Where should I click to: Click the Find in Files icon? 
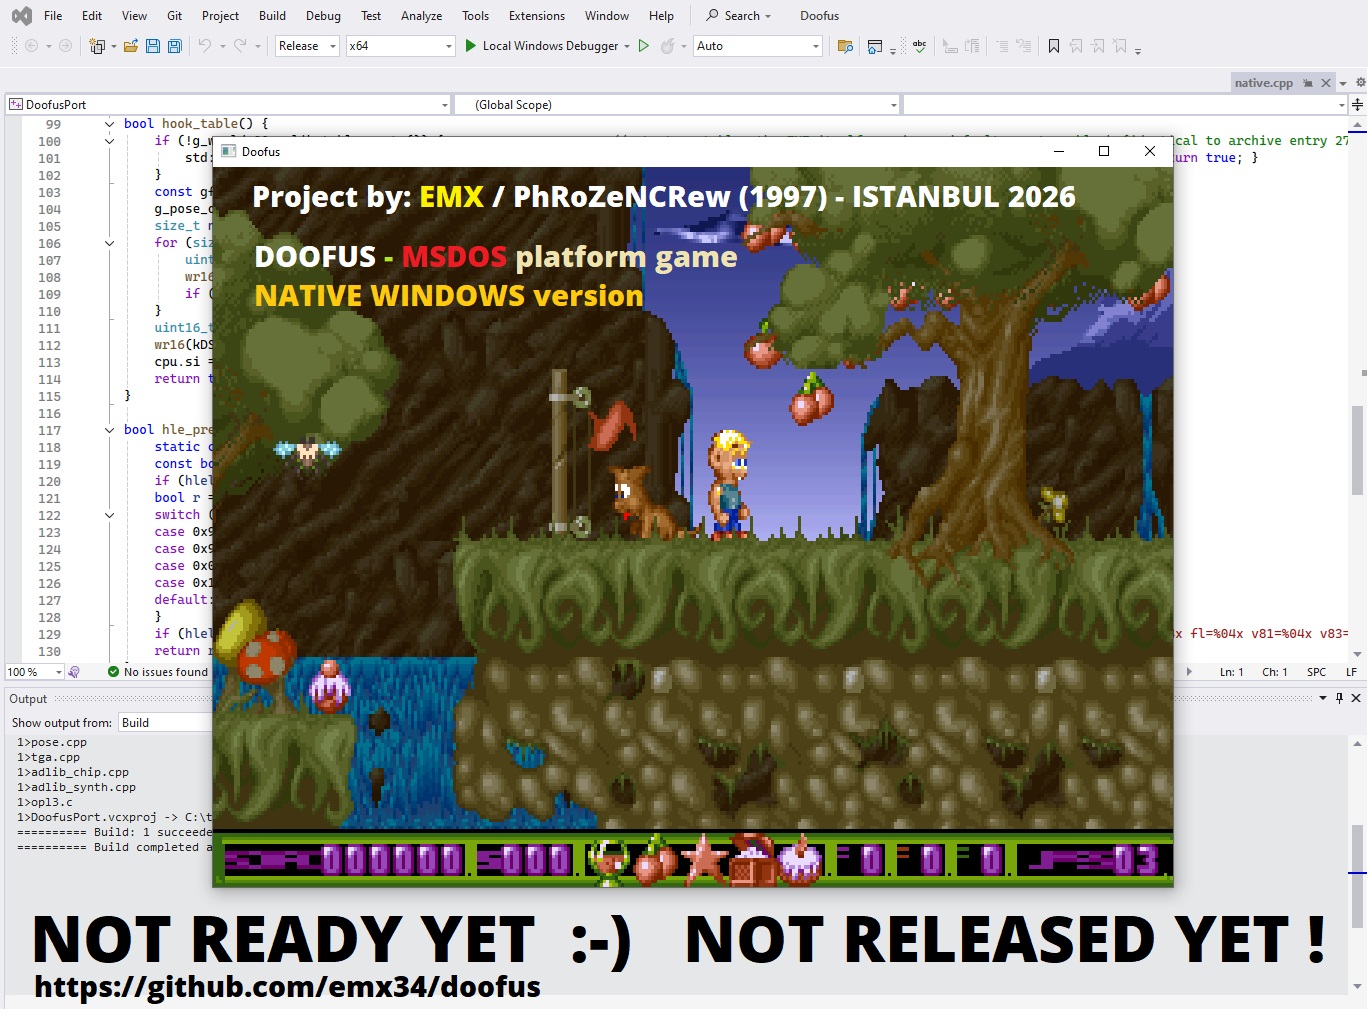845,46
